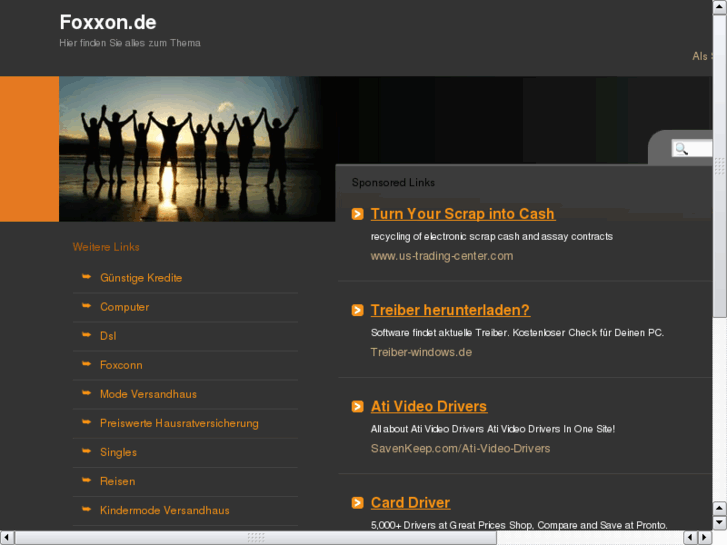Open the Günstige Kredite link

point(141,278)
